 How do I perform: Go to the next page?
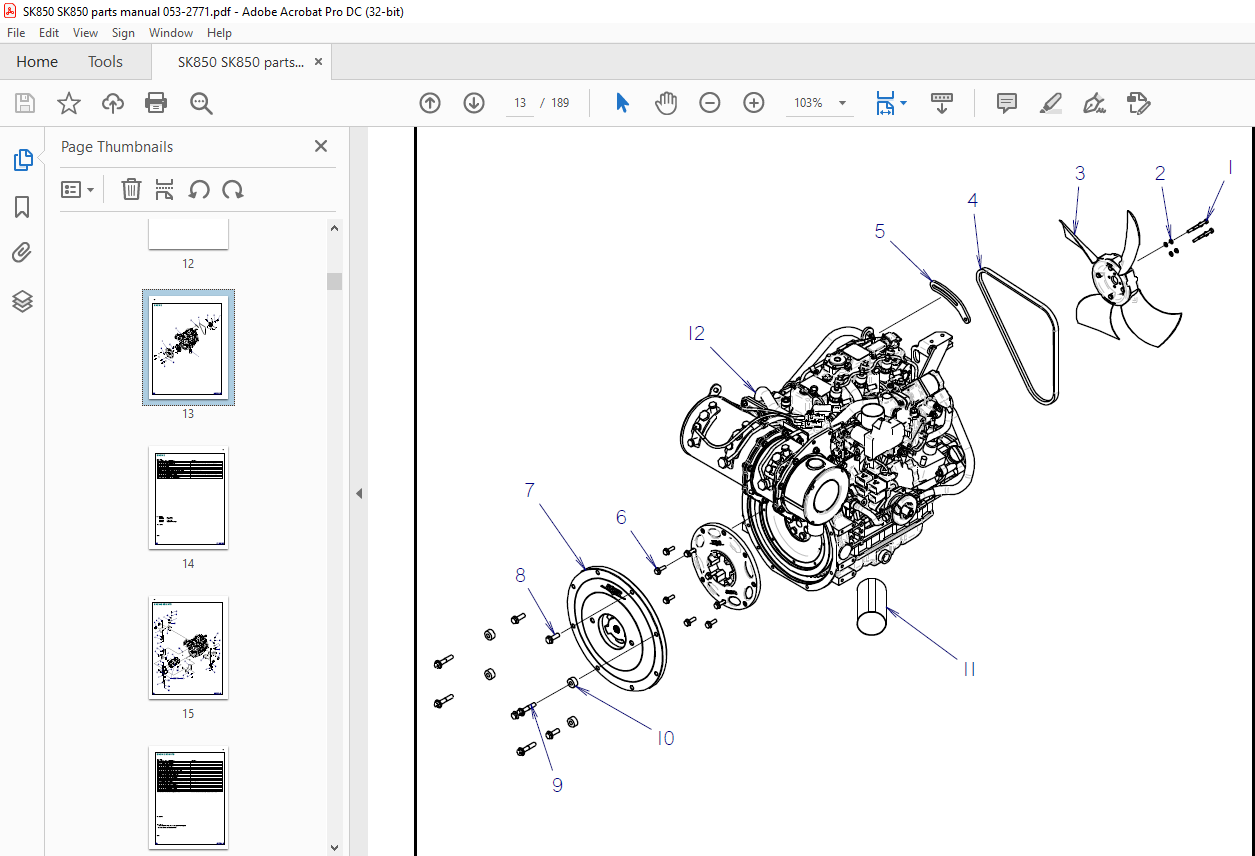474,103
